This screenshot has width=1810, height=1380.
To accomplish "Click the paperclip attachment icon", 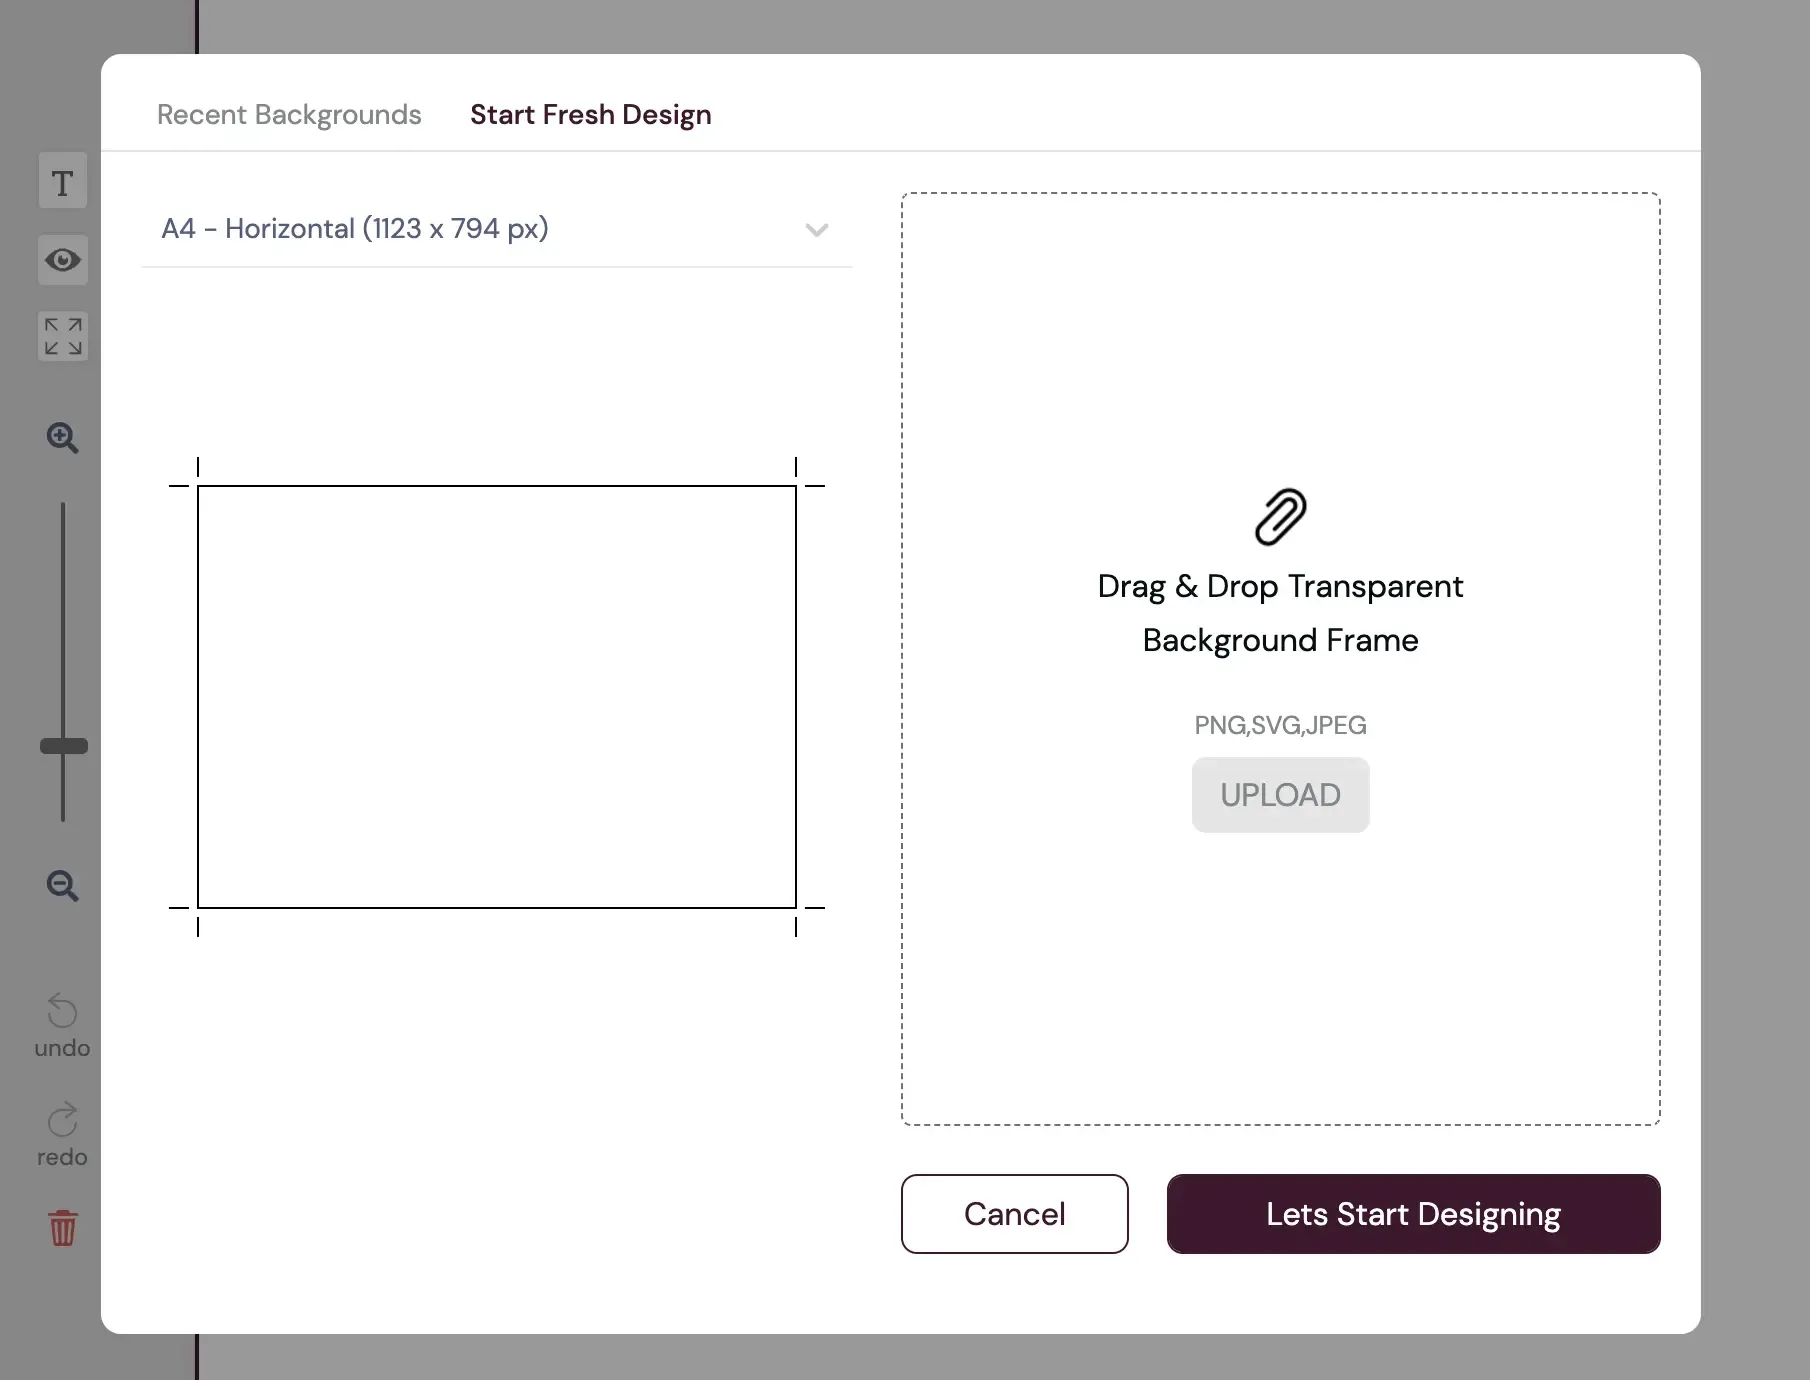I will 1280,517.
